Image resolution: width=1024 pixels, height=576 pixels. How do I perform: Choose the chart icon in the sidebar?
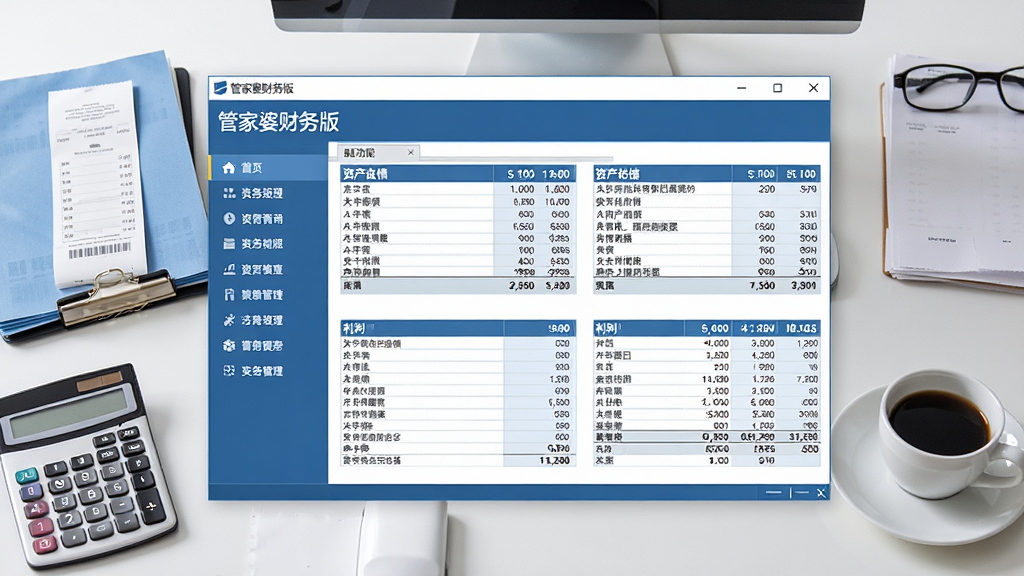coord(229,269)
